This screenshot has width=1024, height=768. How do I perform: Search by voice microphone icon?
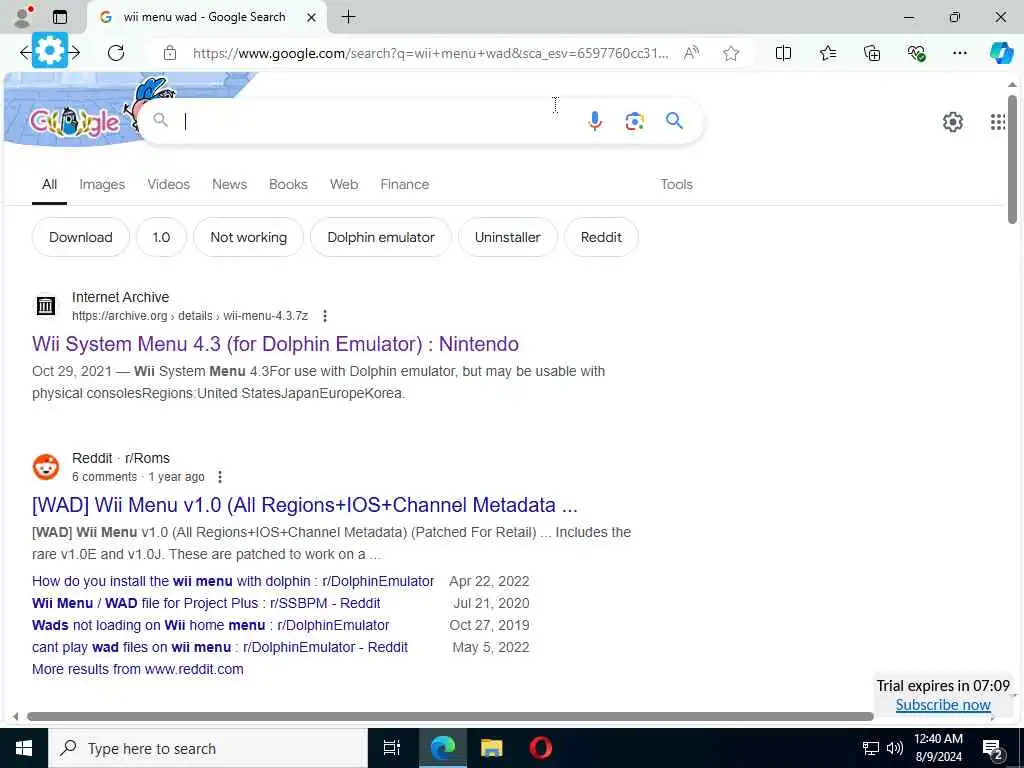tap(594, 121)
